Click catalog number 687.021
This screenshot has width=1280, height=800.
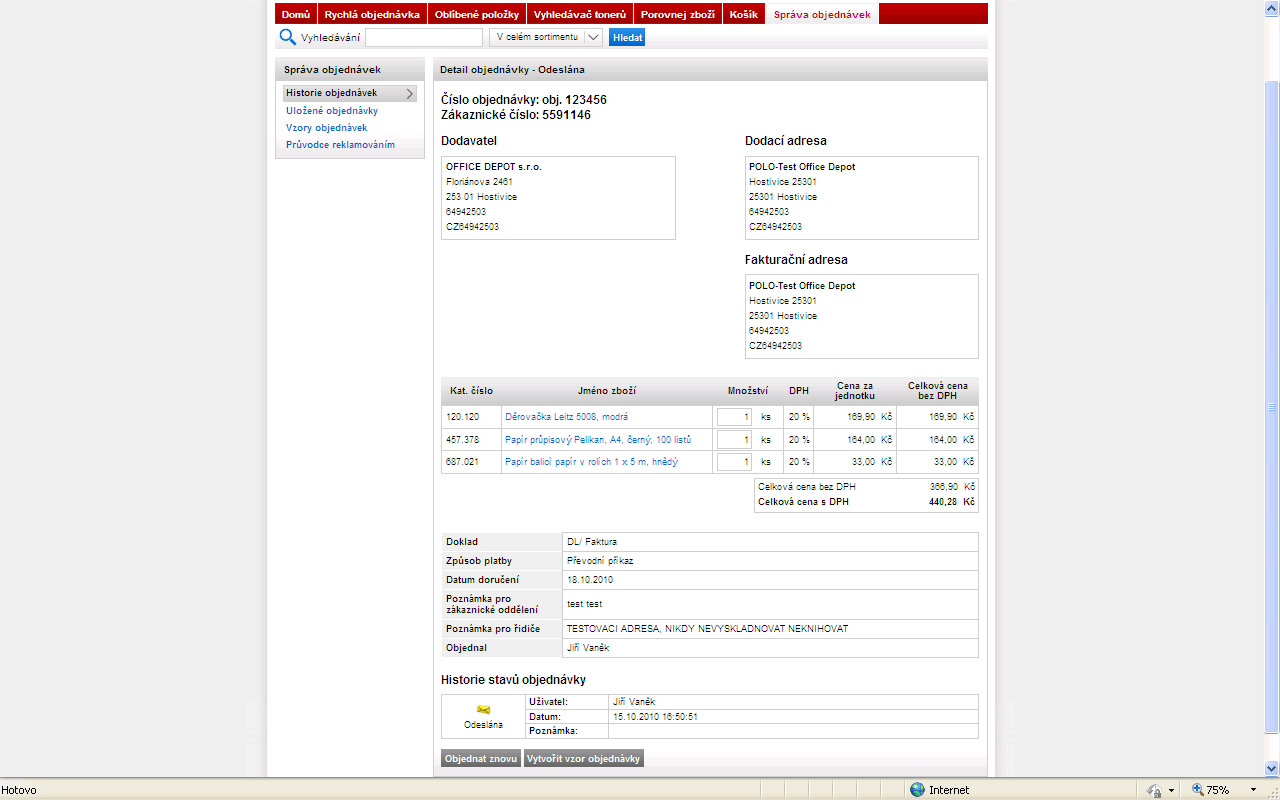click(463, 462)
